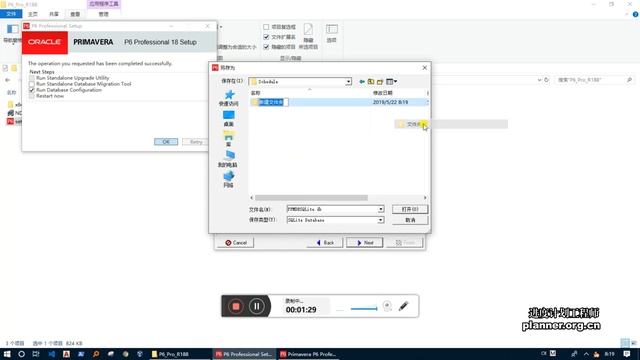
Task: Toggle item check boxes option in ribbon
Action: click(x=266, y=27)
